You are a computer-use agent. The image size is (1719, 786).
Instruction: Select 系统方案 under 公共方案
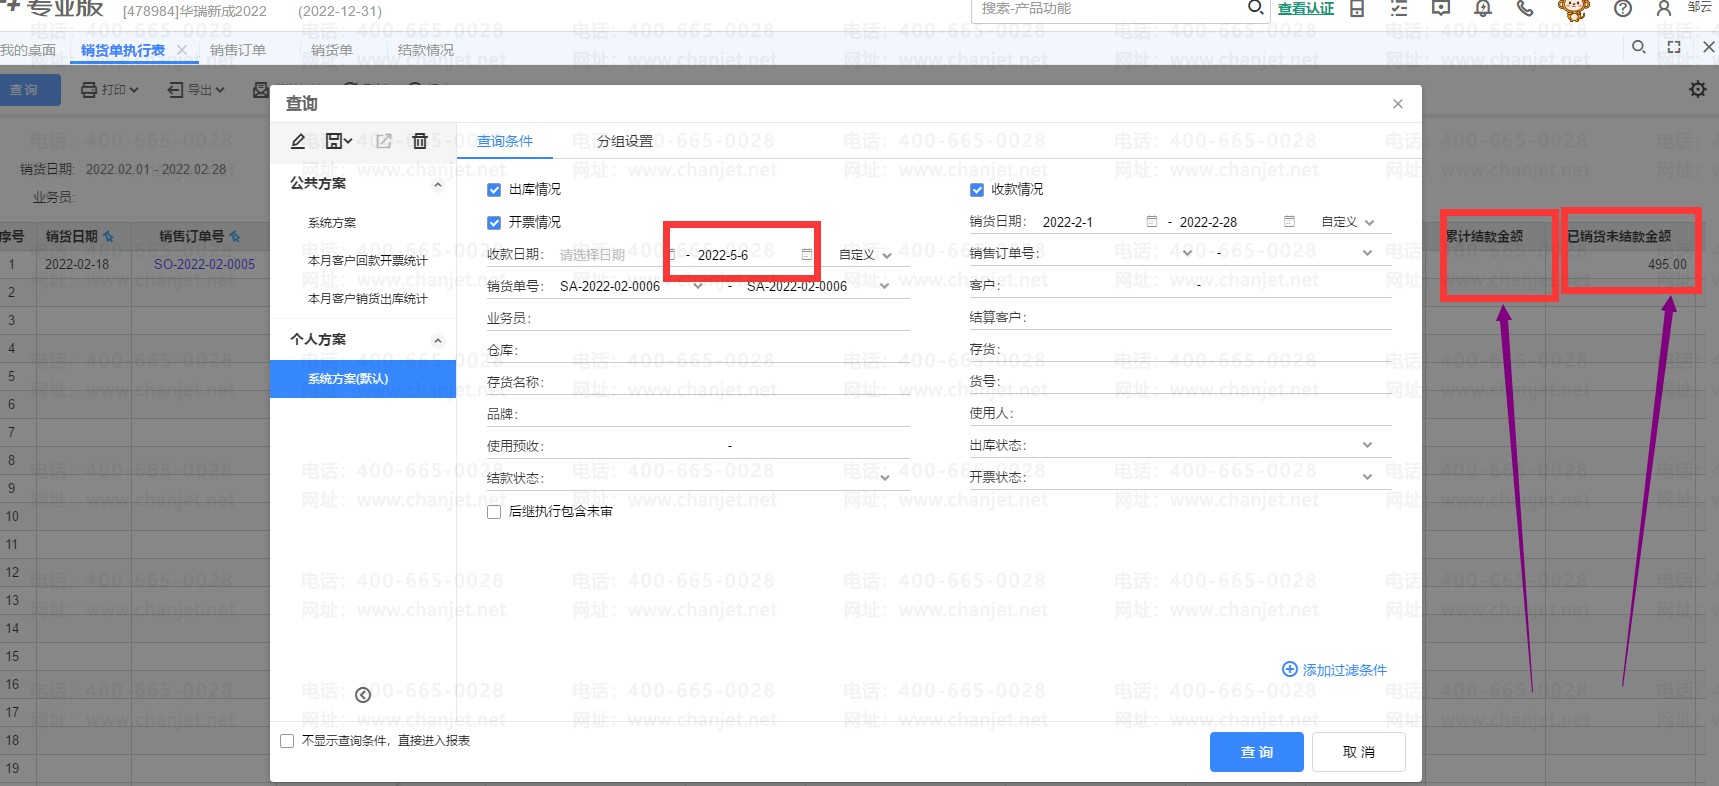[332, 223]
